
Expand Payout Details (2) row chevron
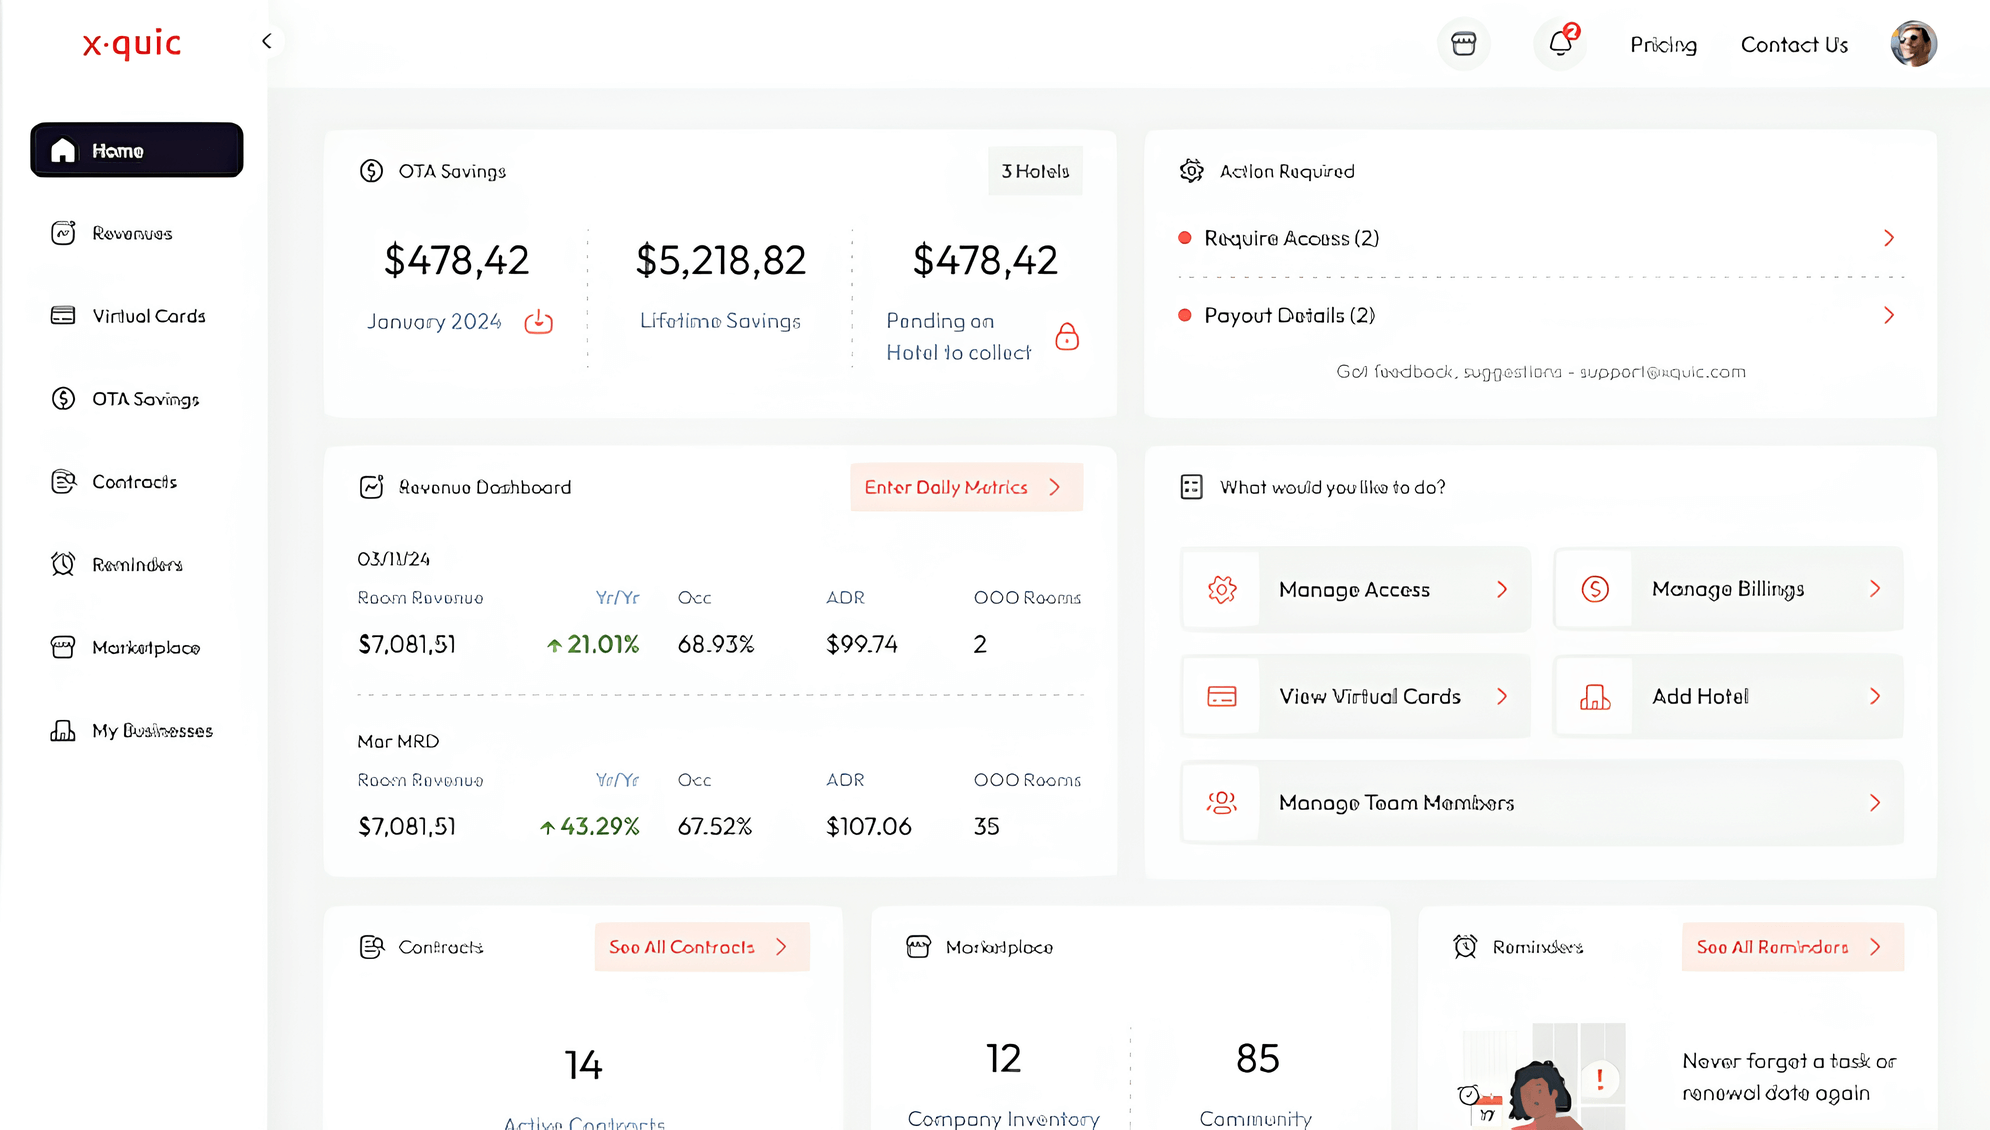(x=1888, y=316)
